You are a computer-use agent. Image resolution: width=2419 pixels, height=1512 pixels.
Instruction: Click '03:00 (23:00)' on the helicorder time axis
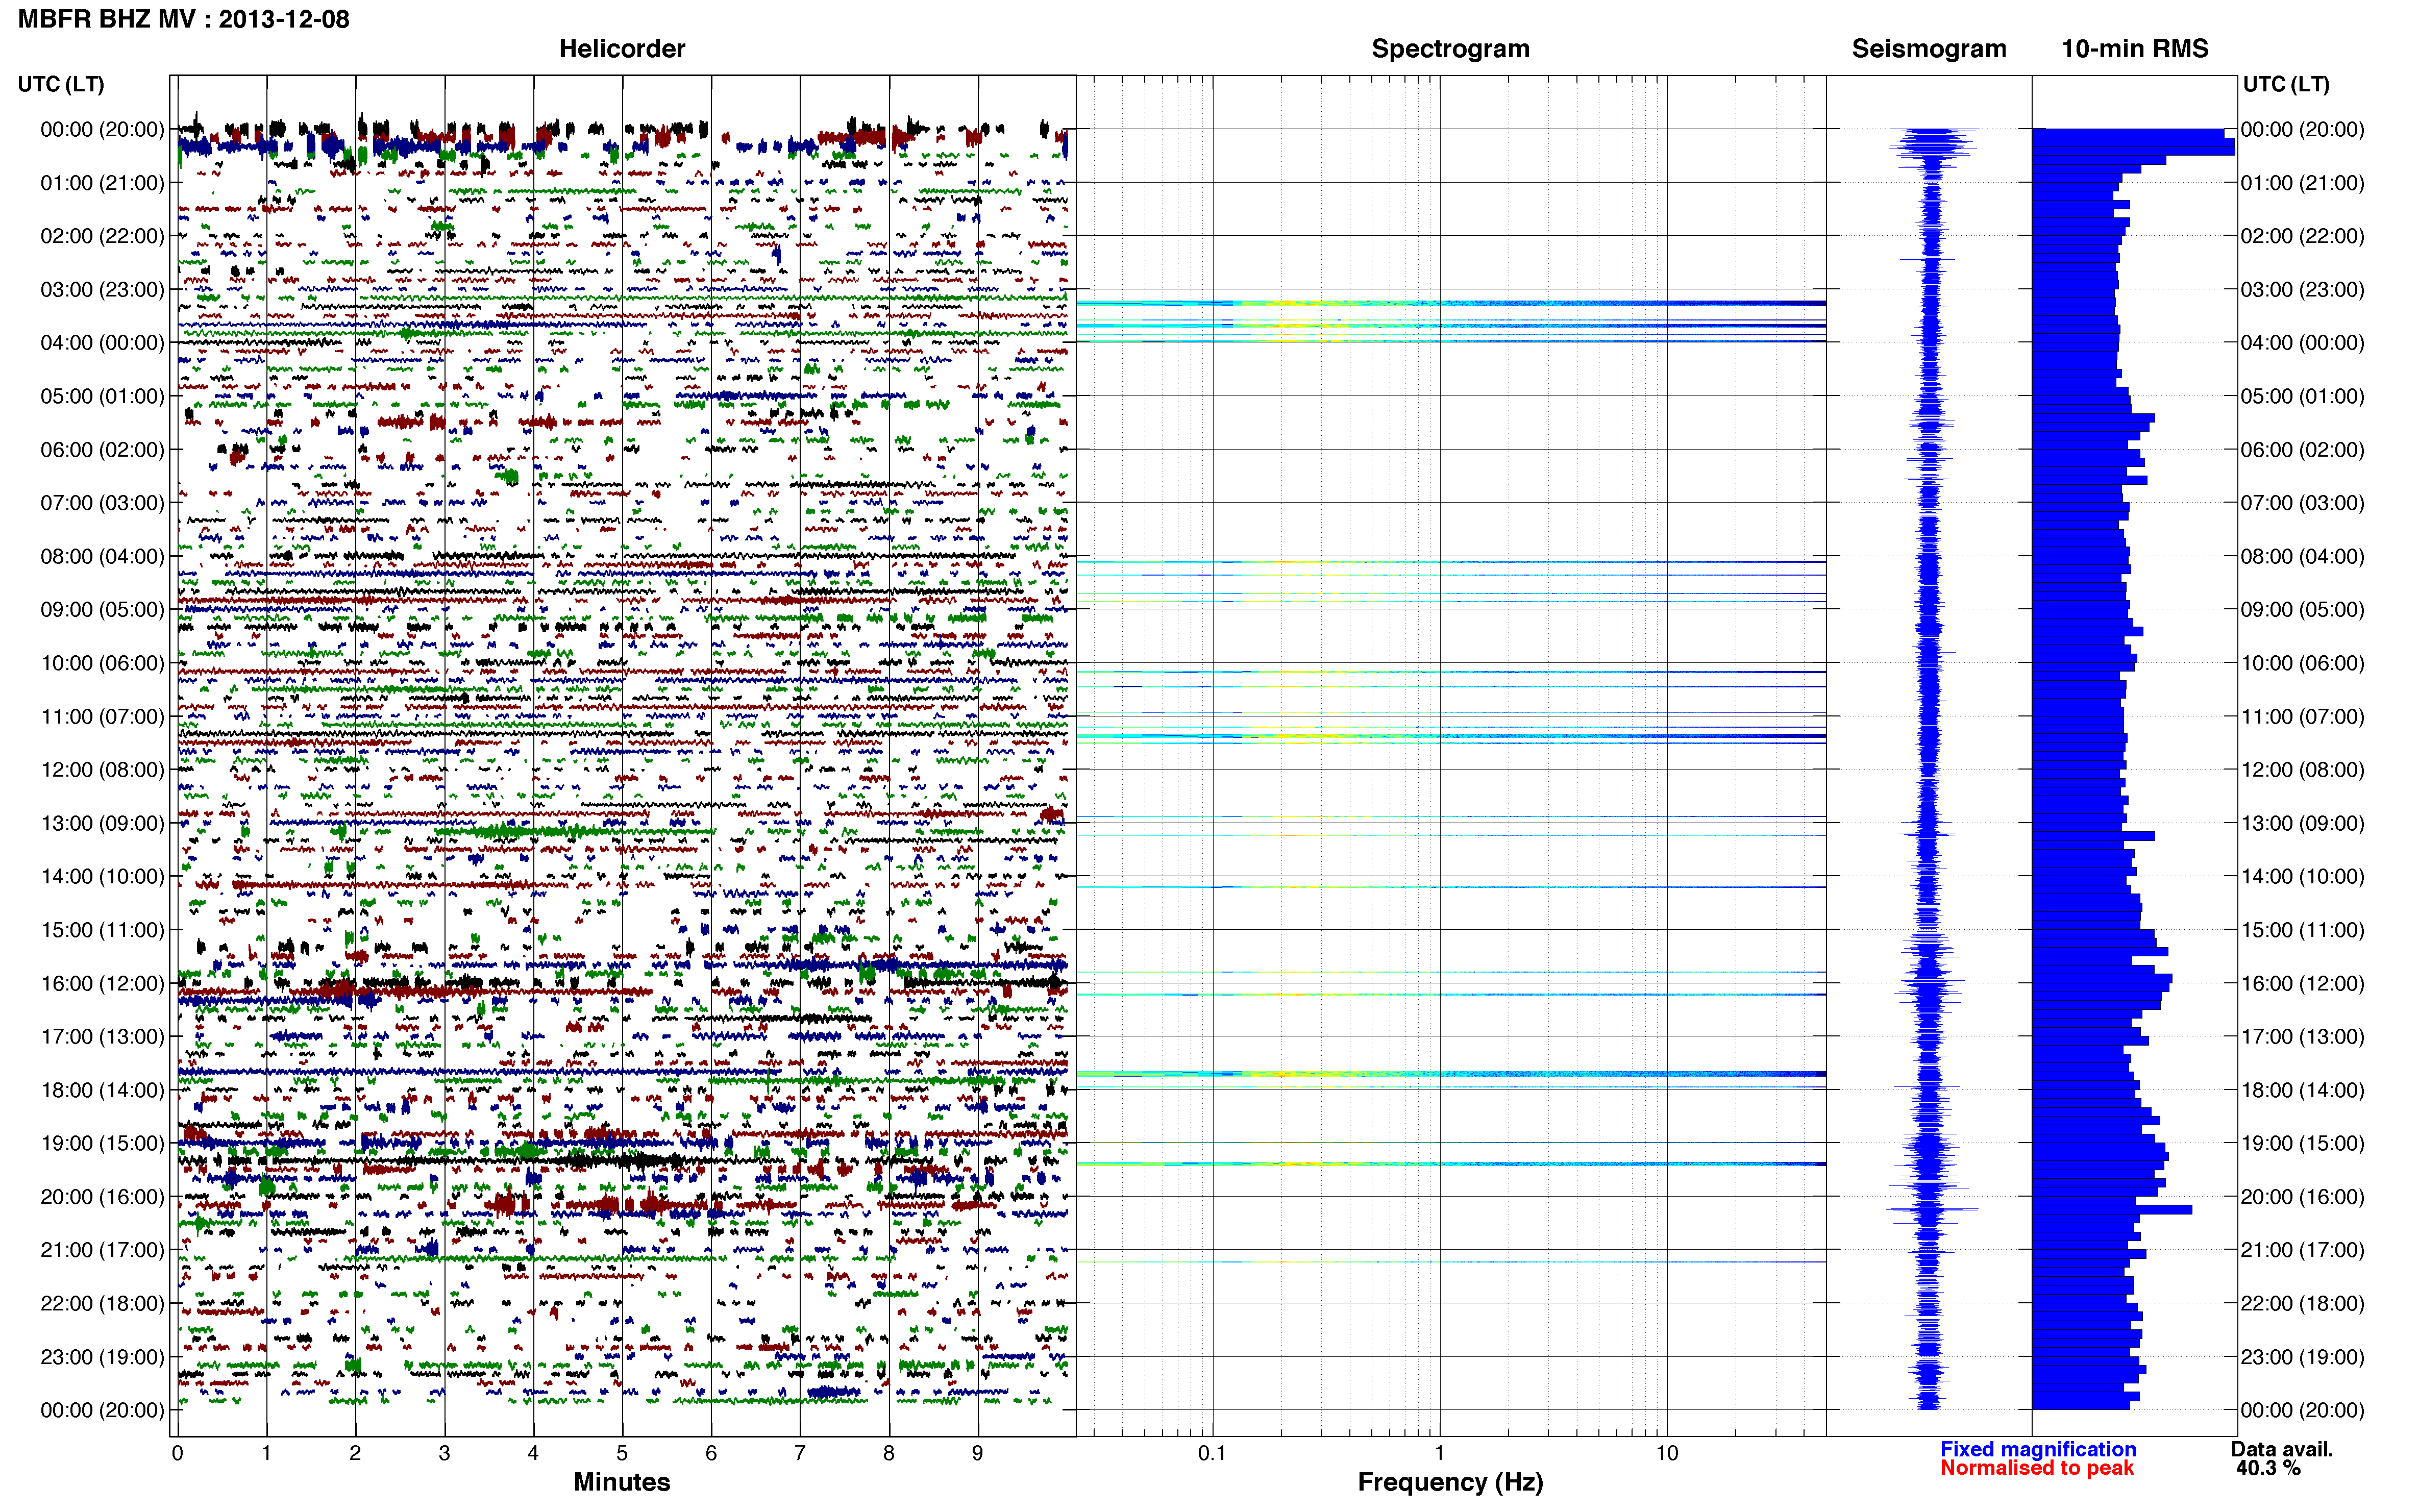coord(102,290)
